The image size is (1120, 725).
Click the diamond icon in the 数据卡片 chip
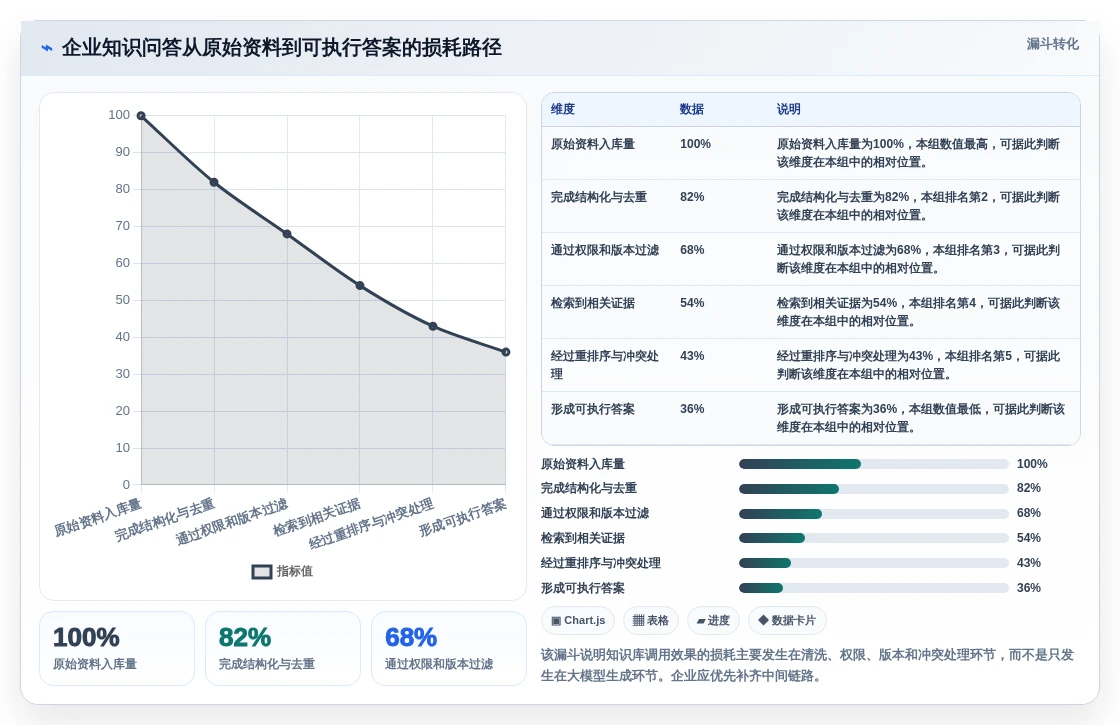click(x=763, y=620)
